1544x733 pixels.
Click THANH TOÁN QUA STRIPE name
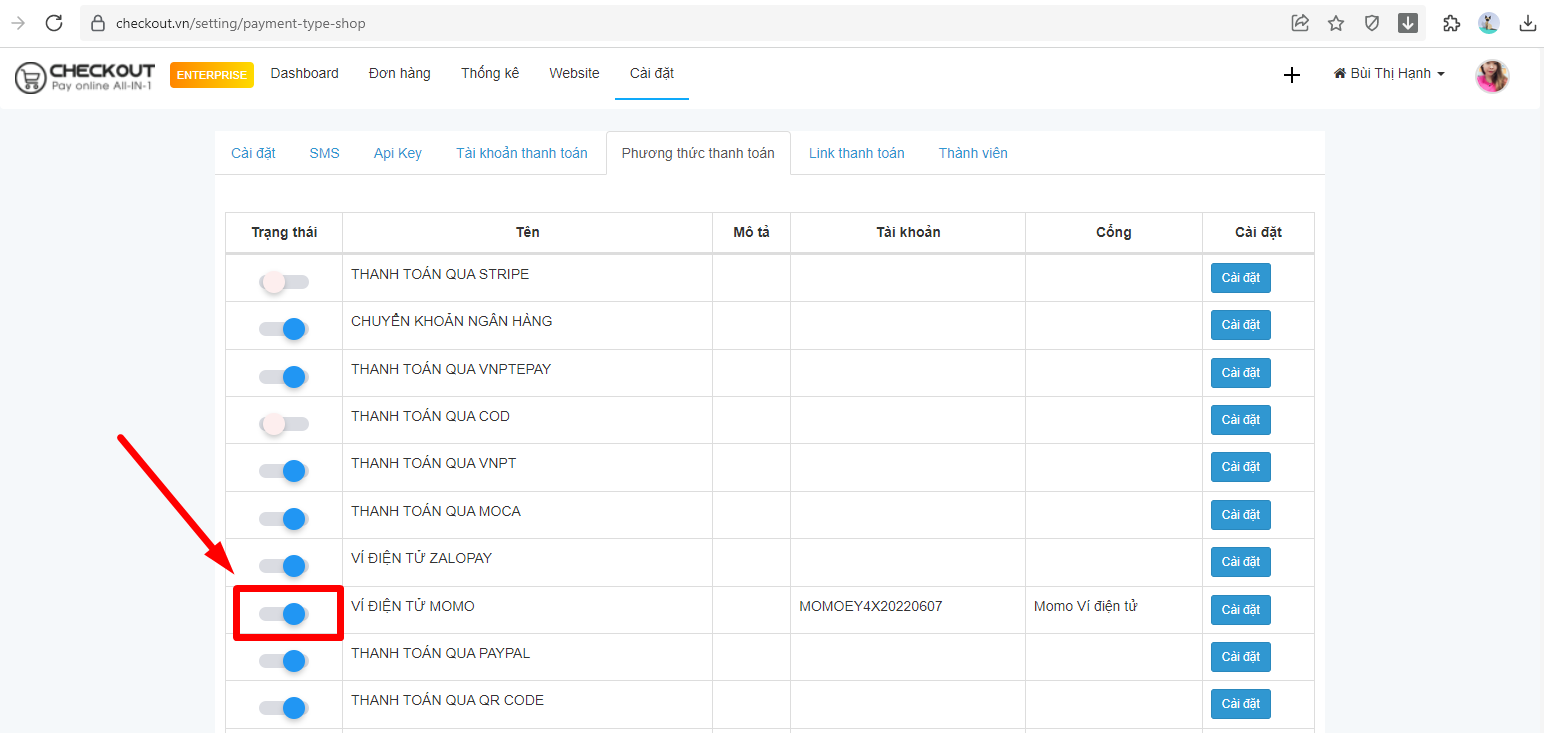coord(440,274)
